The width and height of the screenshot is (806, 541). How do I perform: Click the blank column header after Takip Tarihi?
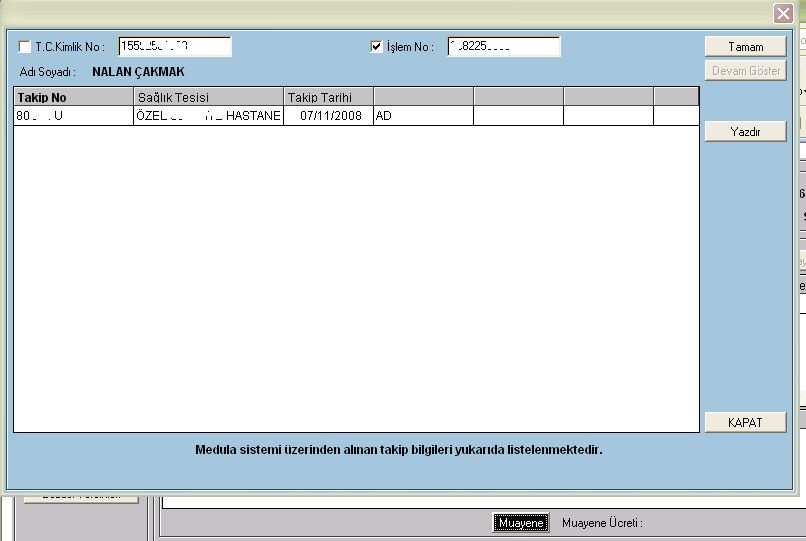[422, 97]
